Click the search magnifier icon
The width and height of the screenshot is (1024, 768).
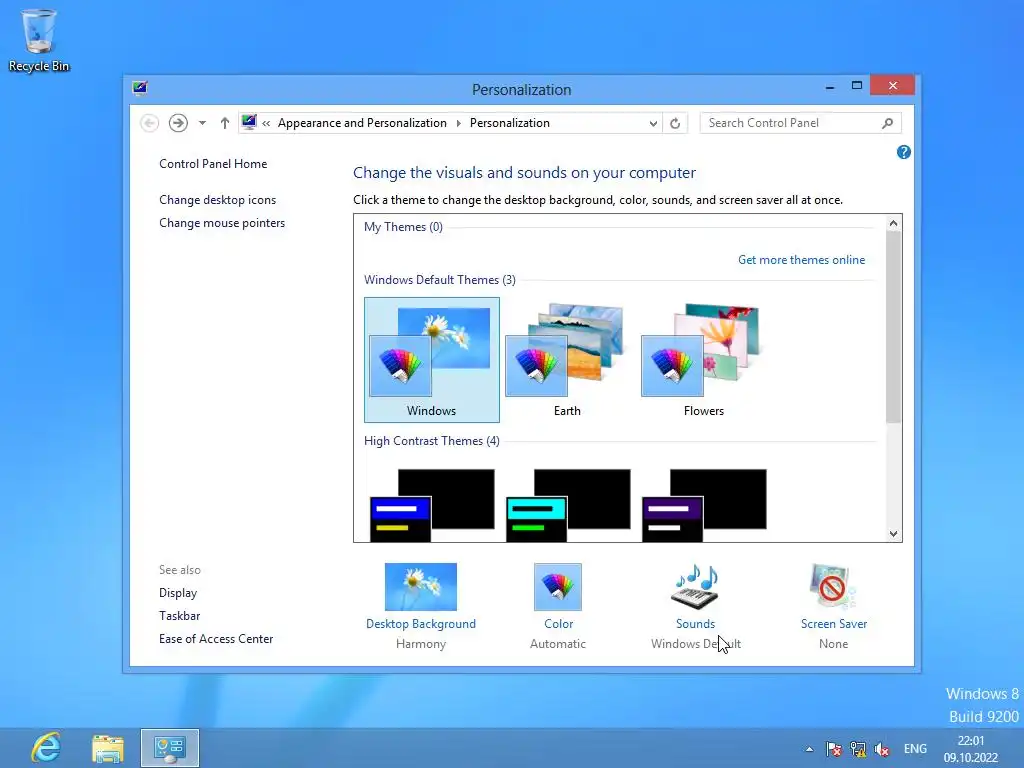coord(888,123)
